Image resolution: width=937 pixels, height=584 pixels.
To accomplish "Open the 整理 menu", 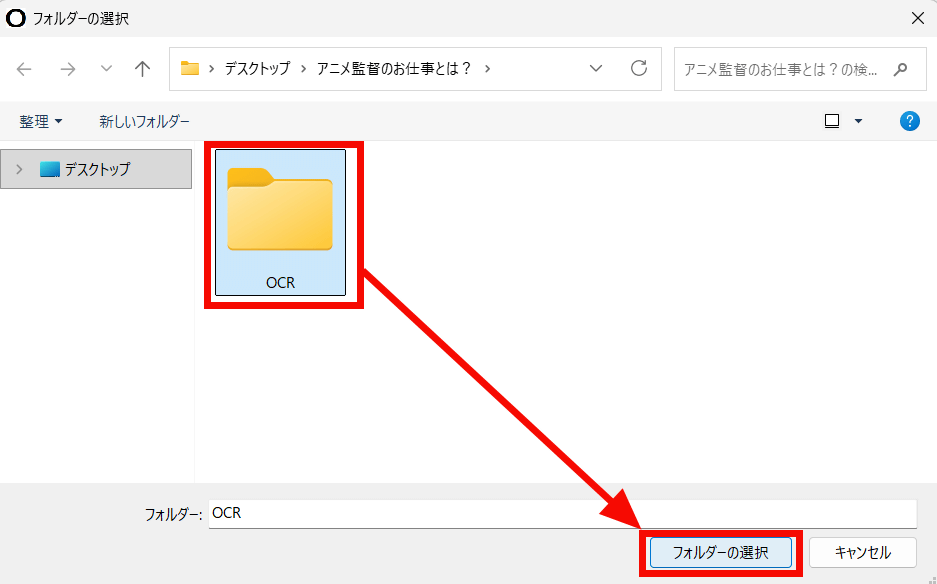I will pos(41,121).
